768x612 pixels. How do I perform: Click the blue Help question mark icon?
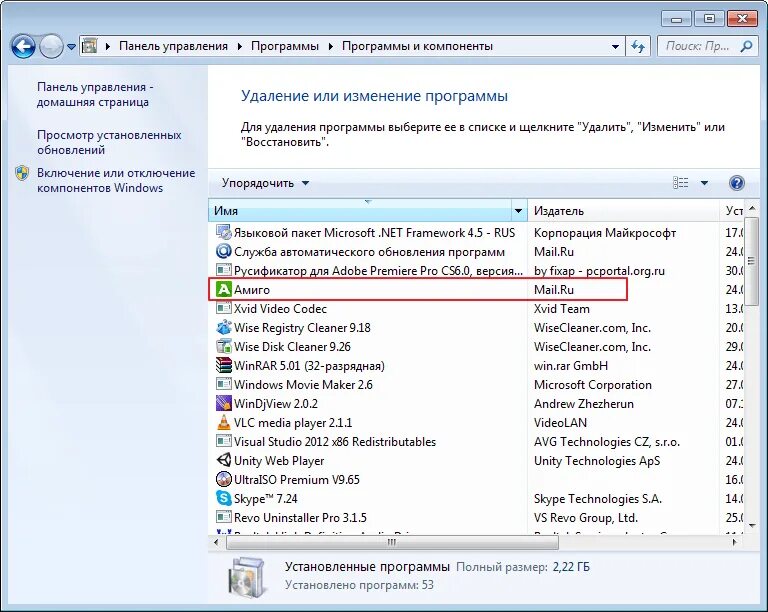[737, 183]
